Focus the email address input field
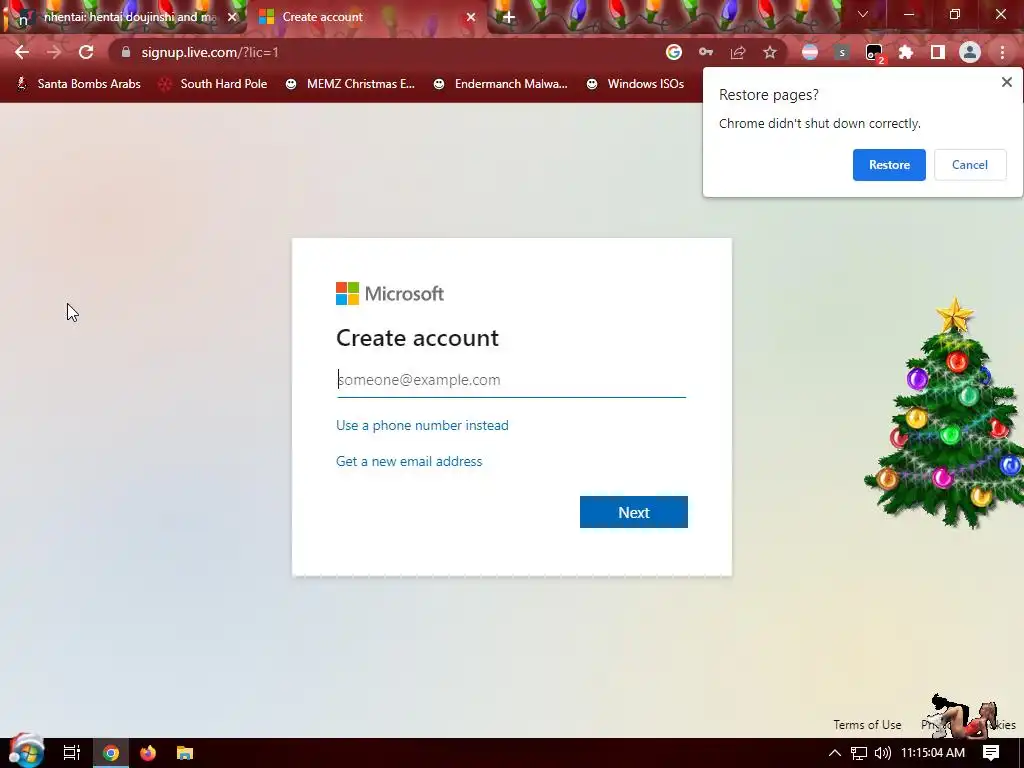1024x768 pixels. [x=511, y=379]
